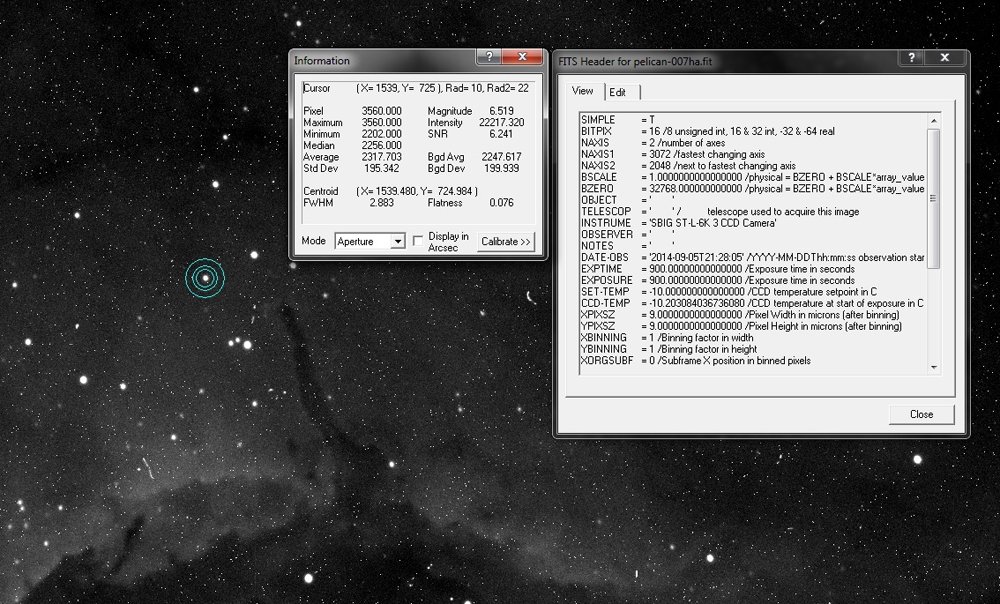Click the Bgd Avg value 2247.617
1000x604 pixels.
coord(502,157)
